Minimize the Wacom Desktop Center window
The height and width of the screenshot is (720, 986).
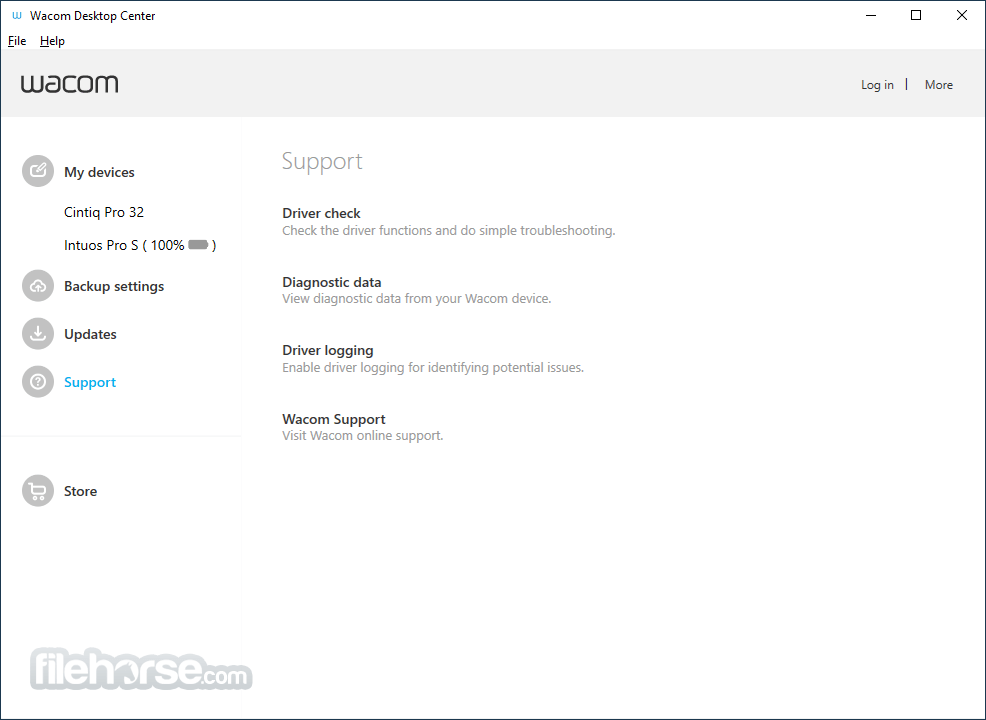click(871, 15)
